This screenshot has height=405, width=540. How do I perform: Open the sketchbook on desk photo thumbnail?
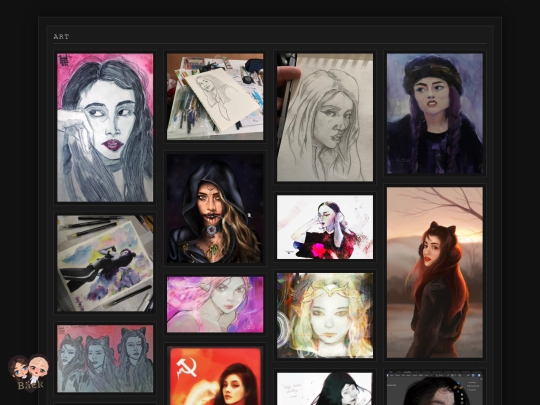point(215,96)
